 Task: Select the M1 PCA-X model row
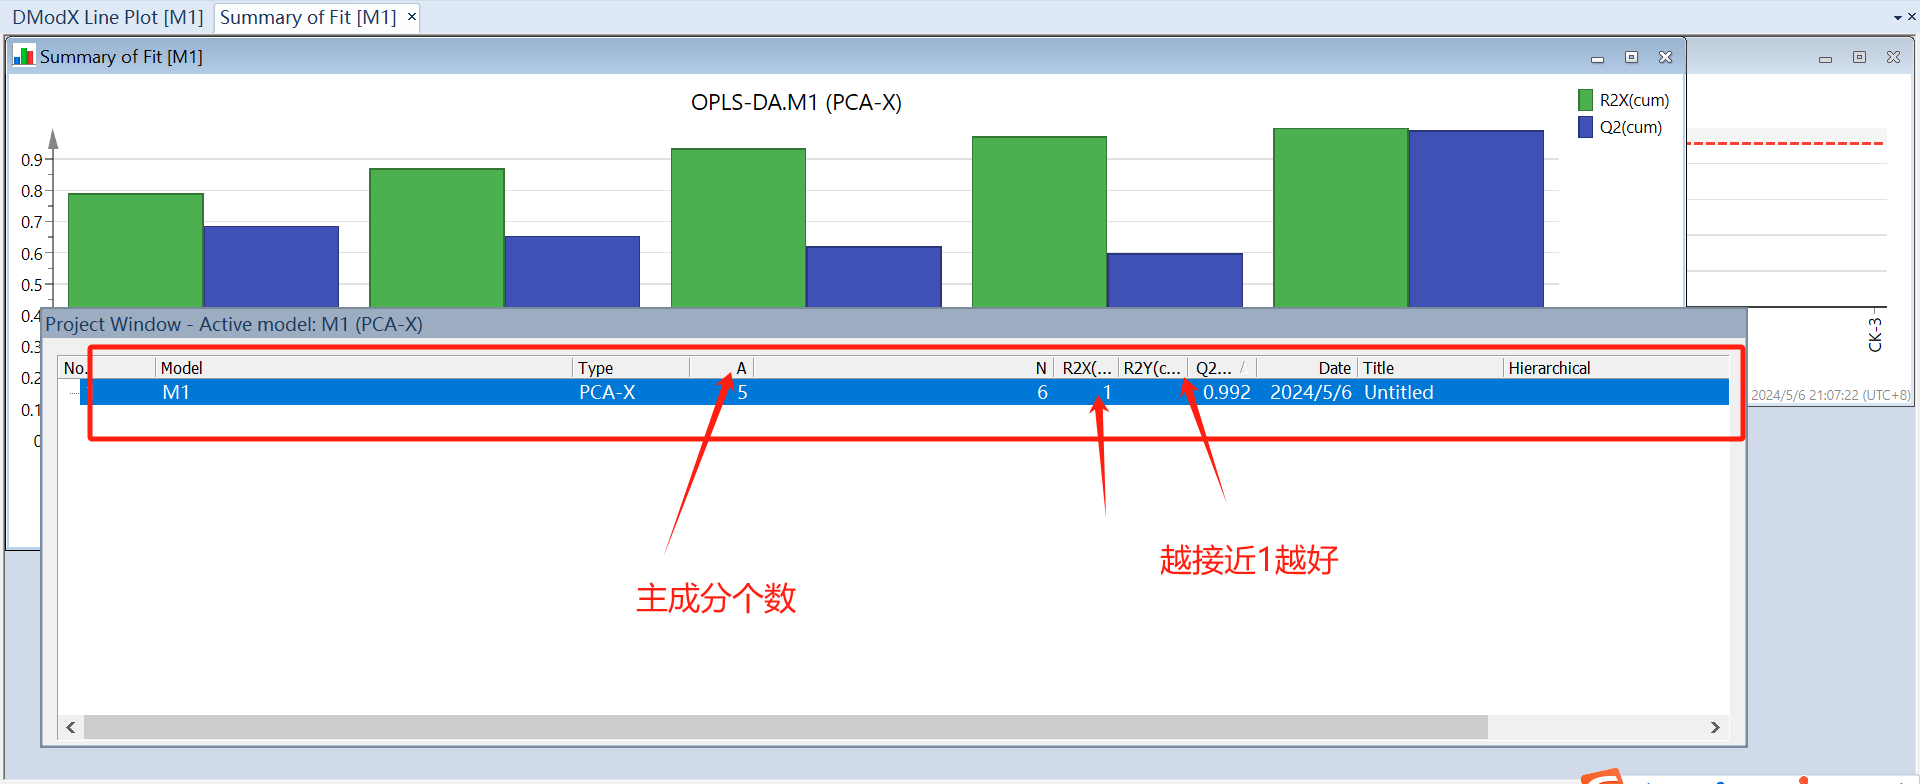pos(400,392)
